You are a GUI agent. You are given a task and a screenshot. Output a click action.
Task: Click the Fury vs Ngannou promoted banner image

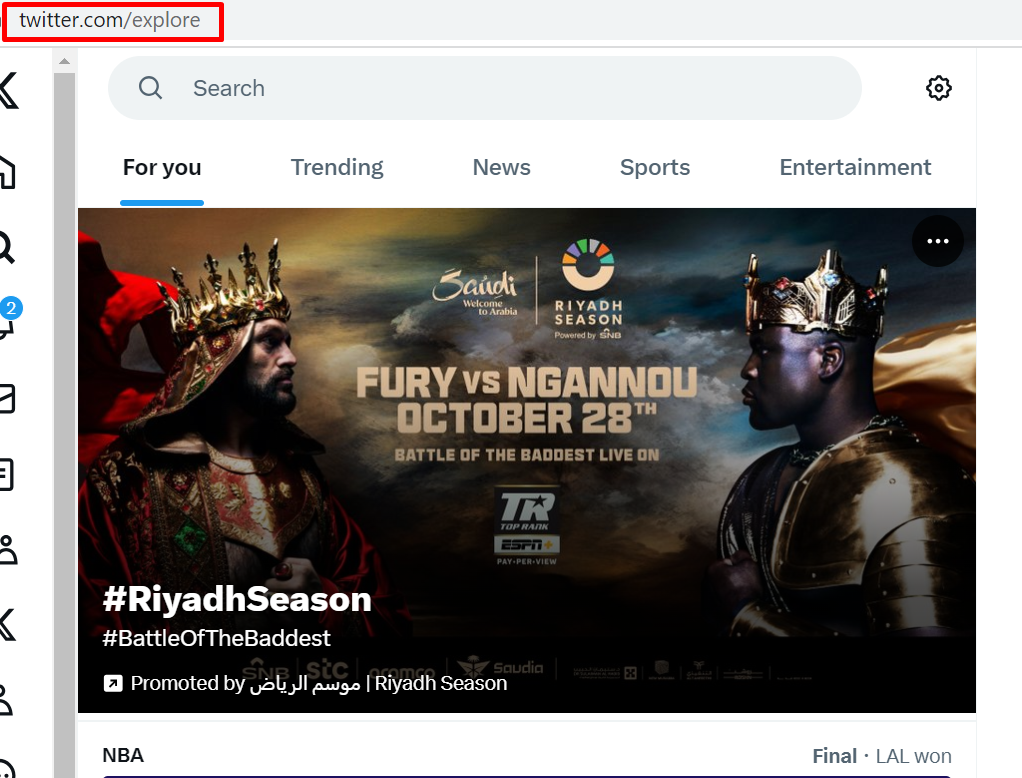527,420
